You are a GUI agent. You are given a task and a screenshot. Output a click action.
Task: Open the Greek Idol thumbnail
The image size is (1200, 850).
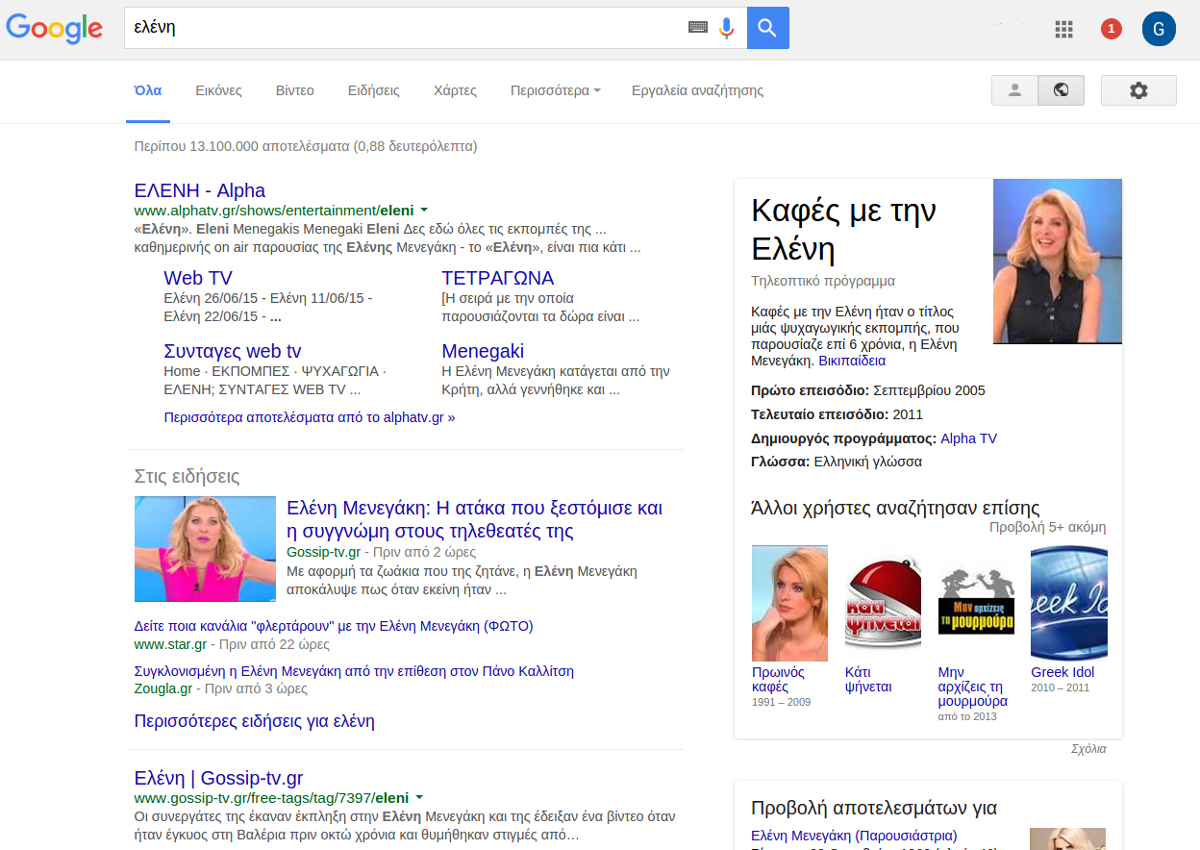[x=1069, y=603]
